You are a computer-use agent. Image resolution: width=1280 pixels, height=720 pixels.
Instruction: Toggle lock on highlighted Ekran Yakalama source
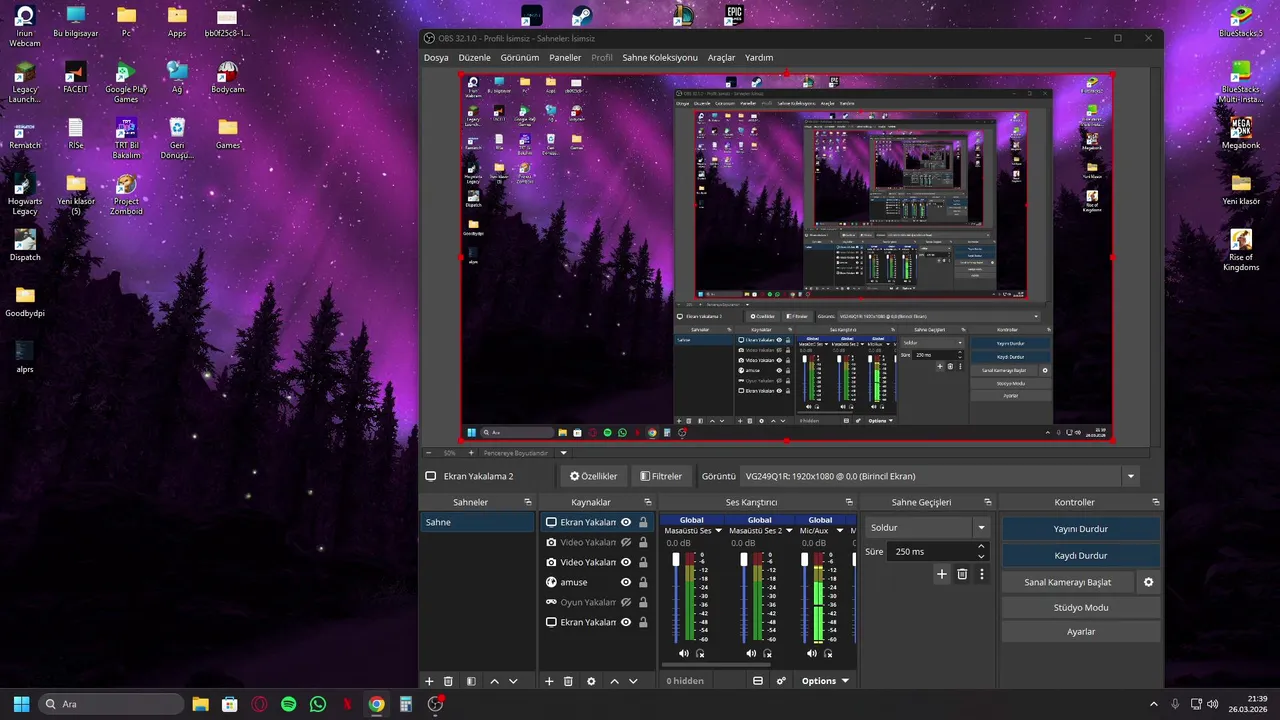click(643, 522)
